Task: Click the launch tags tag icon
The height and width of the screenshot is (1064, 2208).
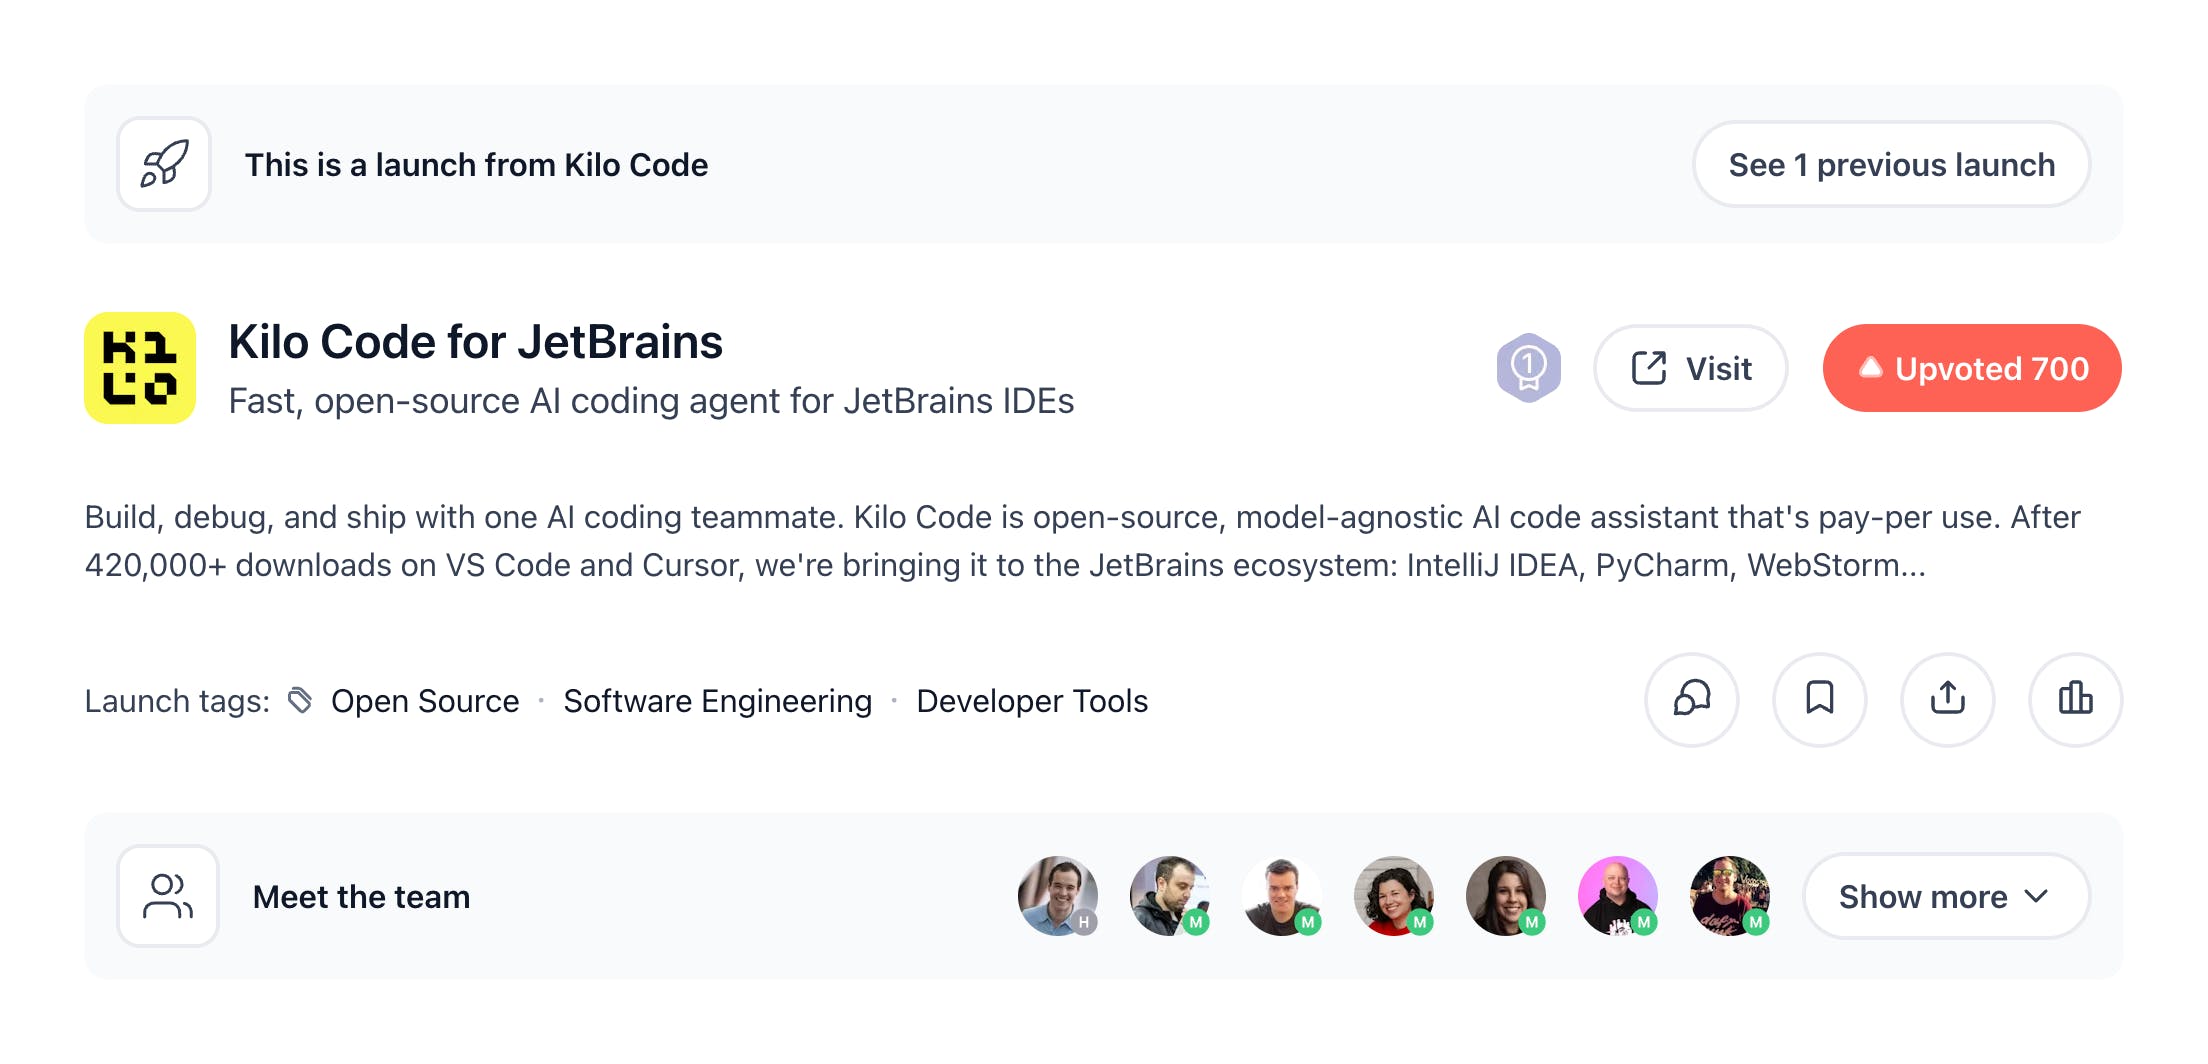Action: (x=300, y=700)
